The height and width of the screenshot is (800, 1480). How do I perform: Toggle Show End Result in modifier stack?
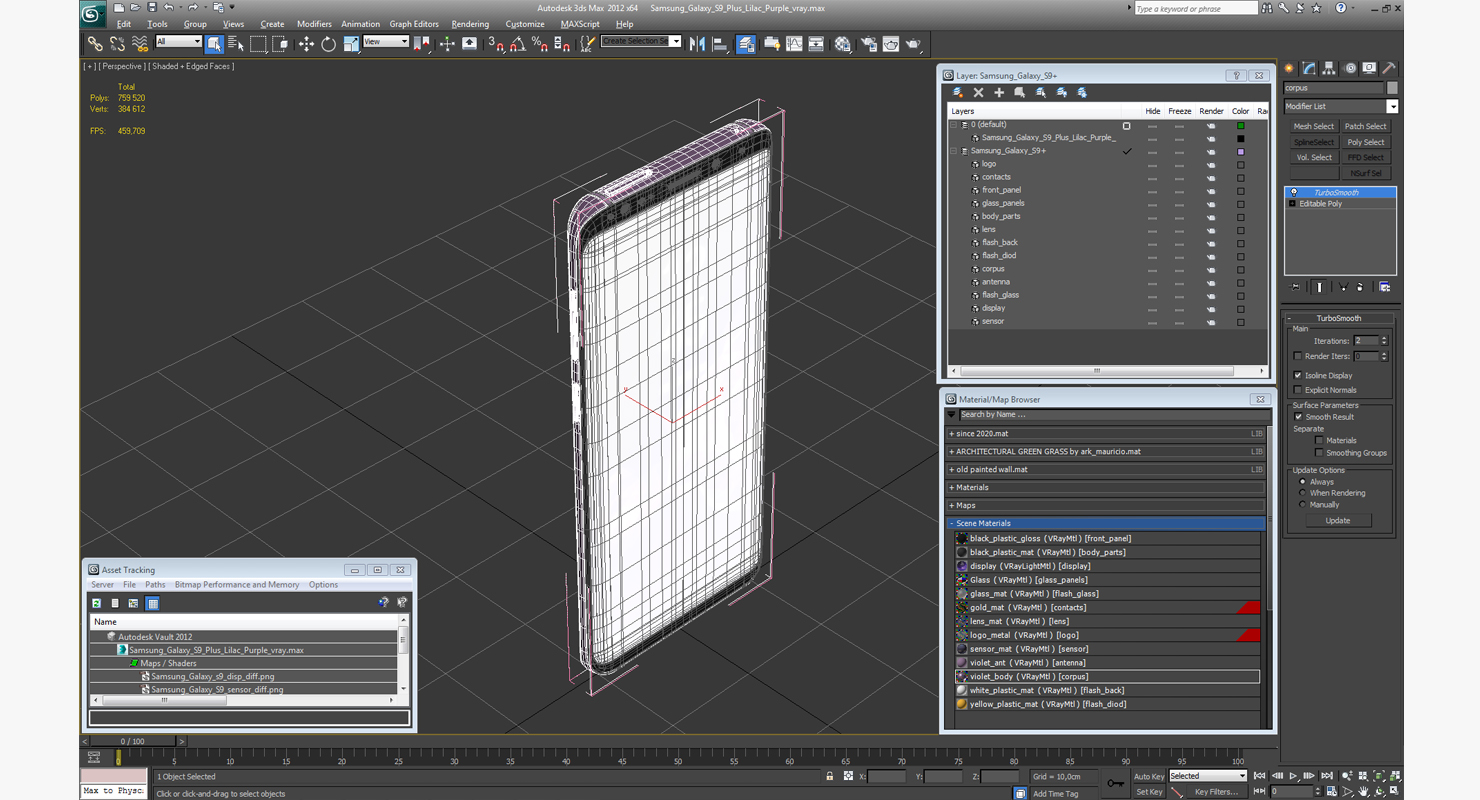(x=1319, y=287)
